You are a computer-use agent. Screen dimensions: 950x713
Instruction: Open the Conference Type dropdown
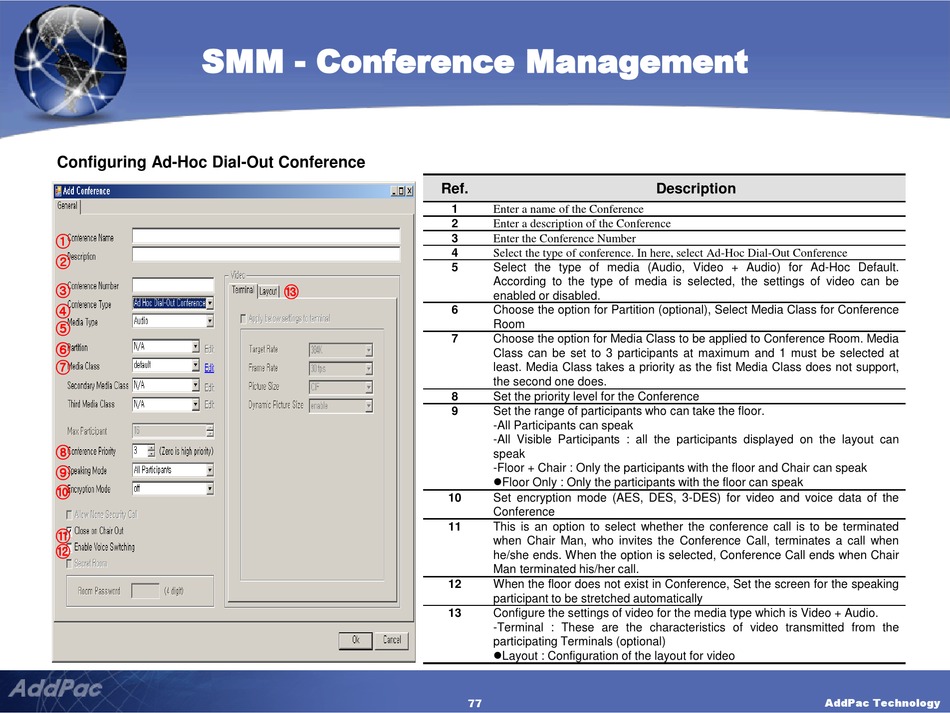(x=211, y=303)
